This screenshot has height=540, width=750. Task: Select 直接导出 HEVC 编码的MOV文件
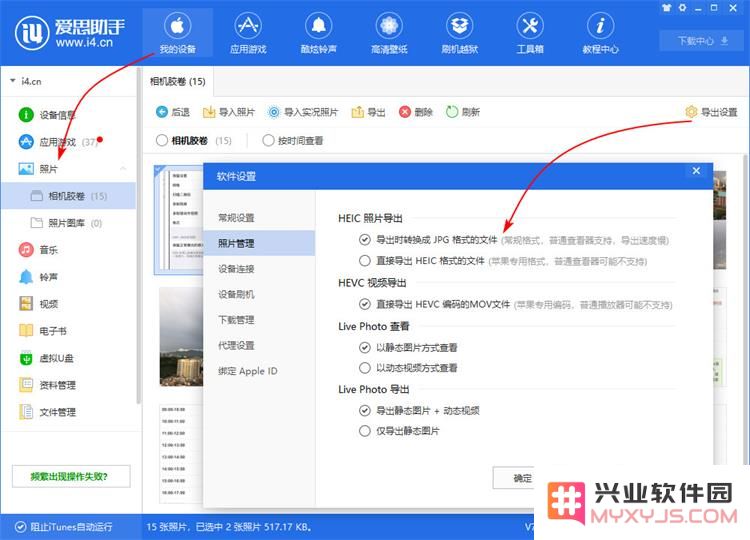coord(364,304)
